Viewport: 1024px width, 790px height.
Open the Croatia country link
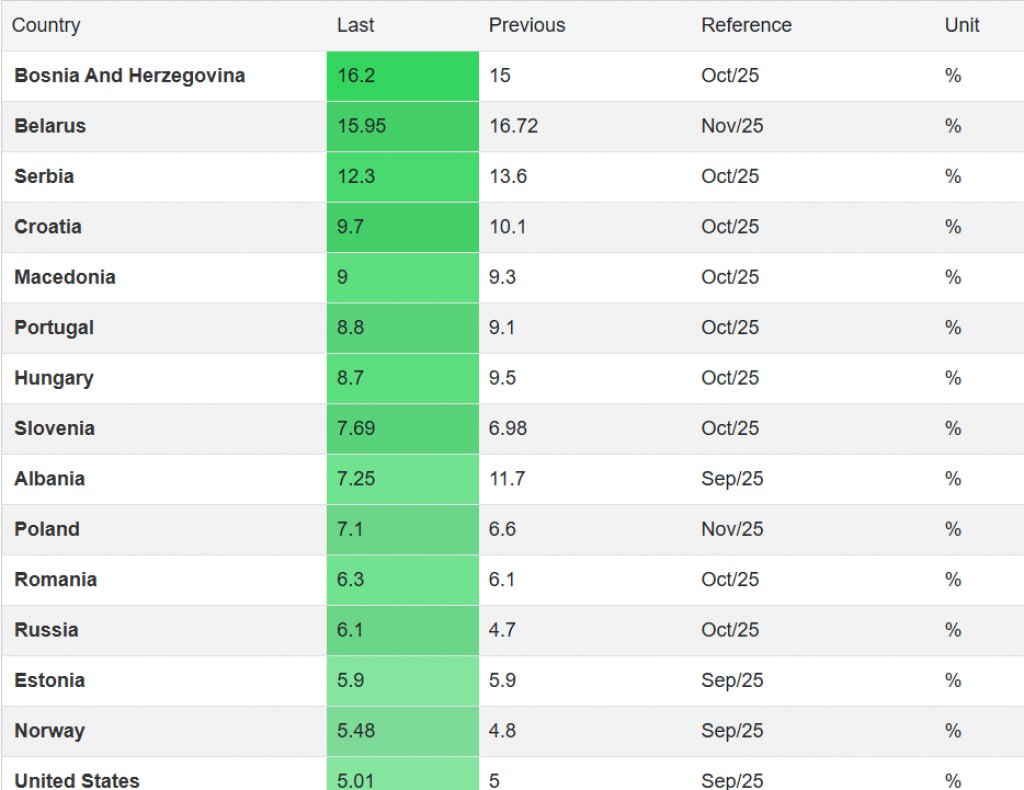pos(48,227)
